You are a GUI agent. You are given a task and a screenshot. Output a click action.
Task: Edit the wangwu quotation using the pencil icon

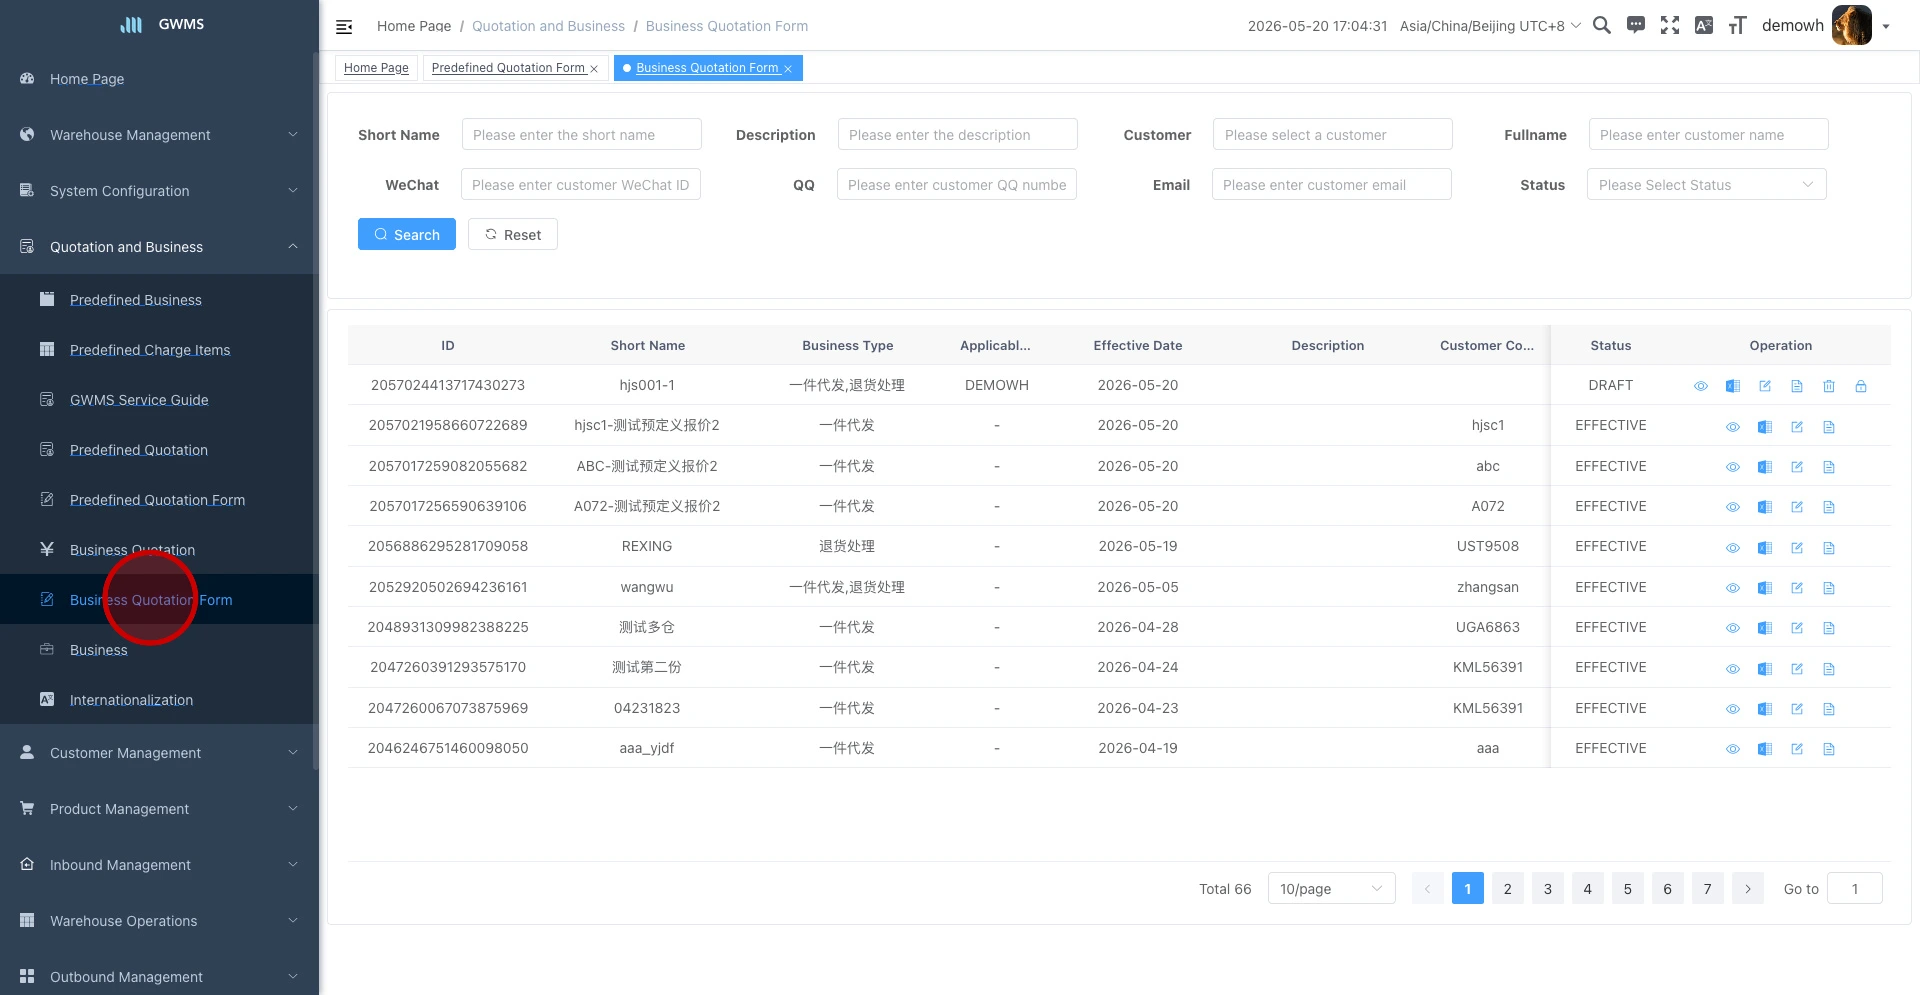tap(1797, 588)
